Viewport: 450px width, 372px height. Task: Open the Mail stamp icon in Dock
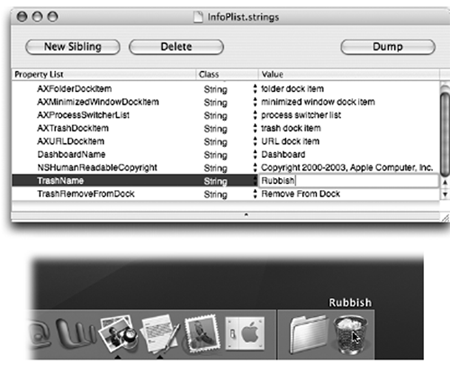click(x=202, y=333)
